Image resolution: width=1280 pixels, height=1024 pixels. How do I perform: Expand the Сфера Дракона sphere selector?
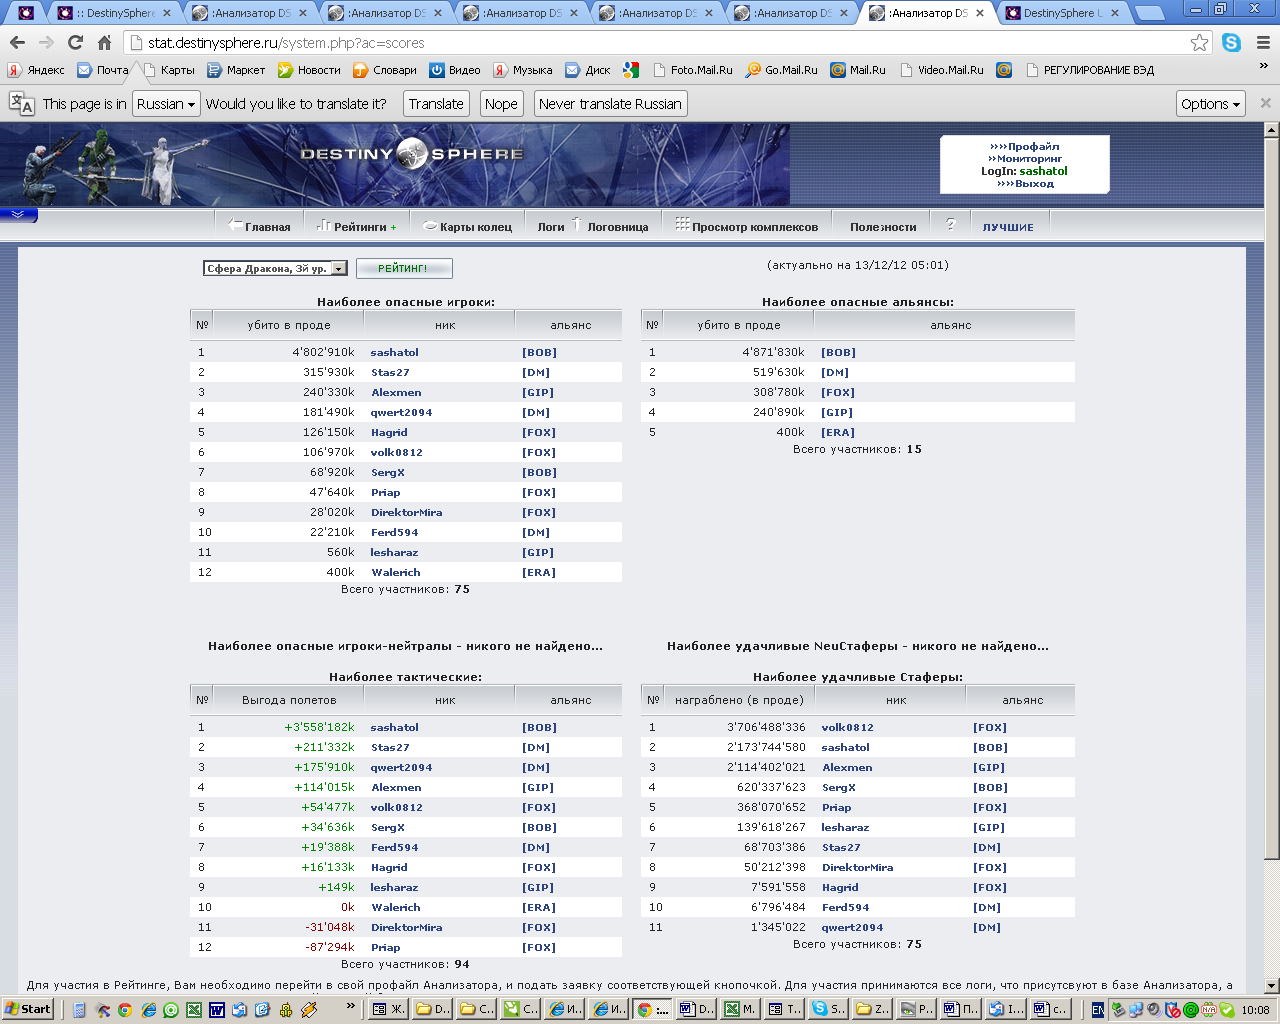339,268
